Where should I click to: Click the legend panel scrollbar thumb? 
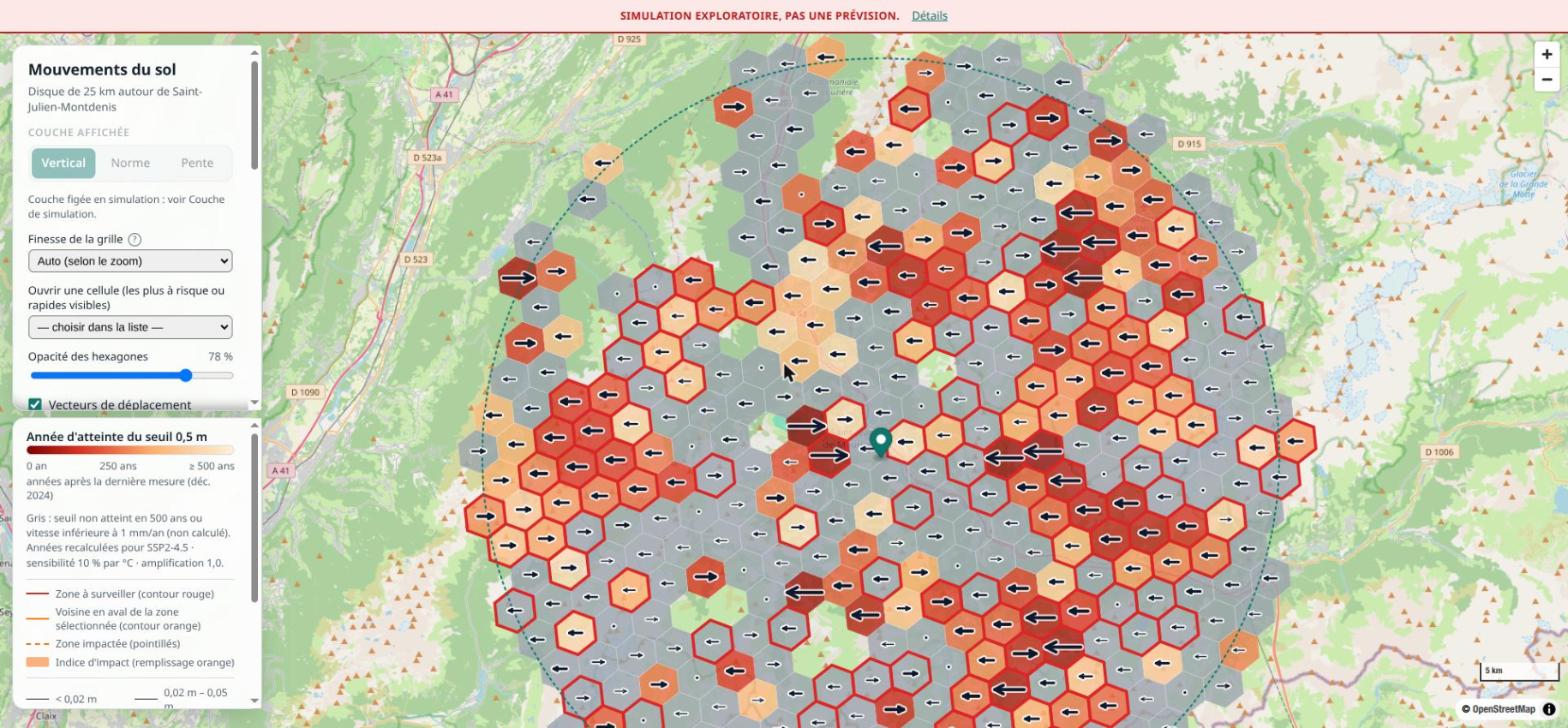tap(254, 518)
